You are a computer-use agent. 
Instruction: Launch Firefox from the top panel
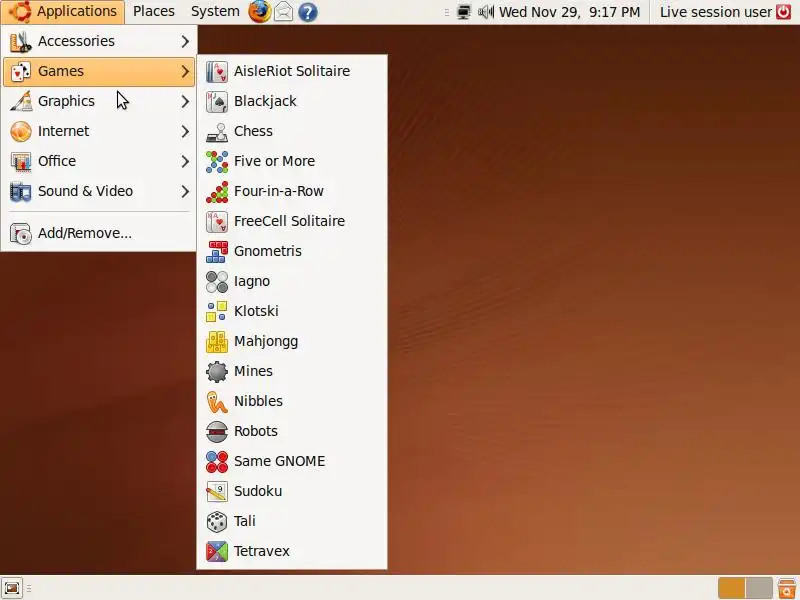pos(260,12)
